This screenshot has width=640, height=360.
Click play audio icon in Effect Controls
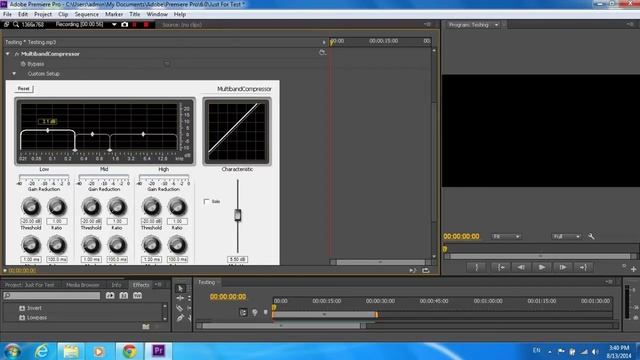click(x=413, y=270)
